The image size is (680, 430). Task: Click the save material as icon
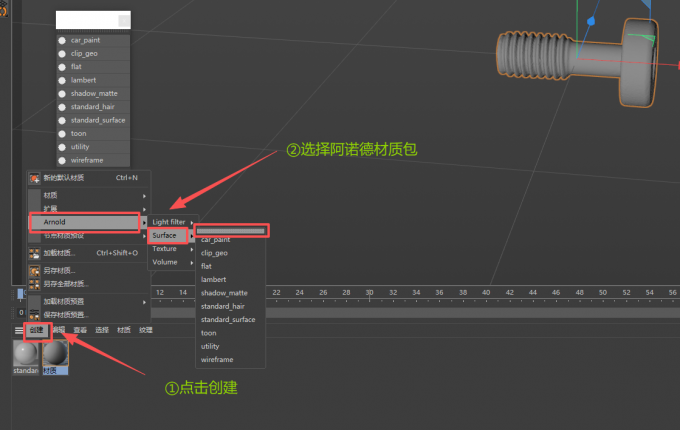[34, 270]
